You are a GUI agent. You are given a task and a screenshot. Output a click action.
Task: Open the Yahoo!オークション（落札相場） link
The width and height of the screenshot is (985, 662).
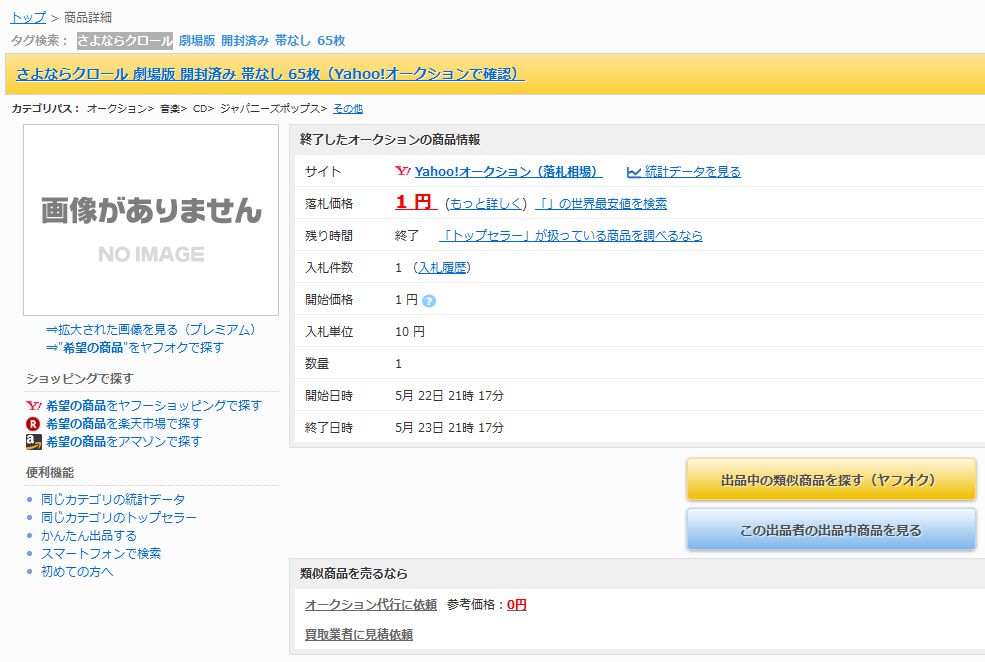click(x=508, y=171)
